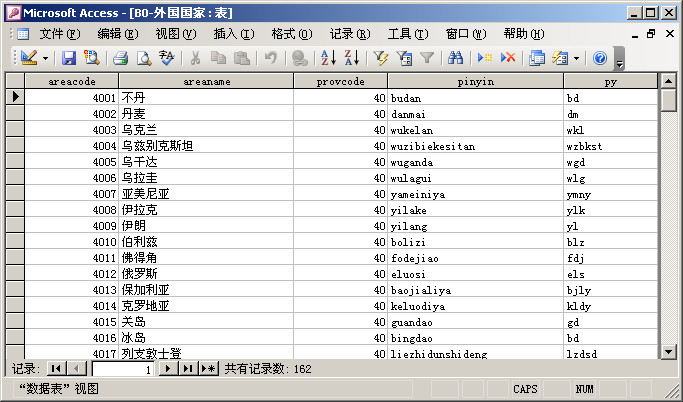Screen dimensions: 683x402
Task: Click the Delete Record toolbar icon
Action: point(508,57)
